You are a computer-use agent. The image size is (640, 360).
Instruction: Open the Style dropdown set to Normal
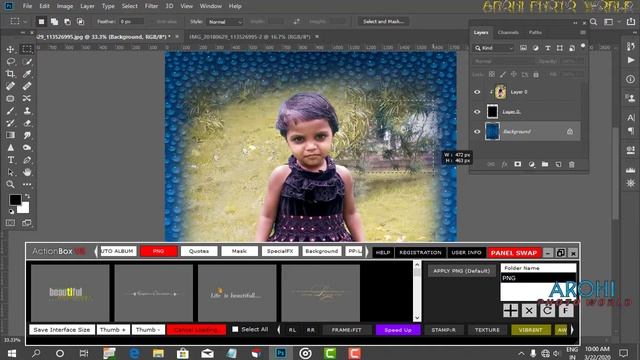[x=225, y=22]
